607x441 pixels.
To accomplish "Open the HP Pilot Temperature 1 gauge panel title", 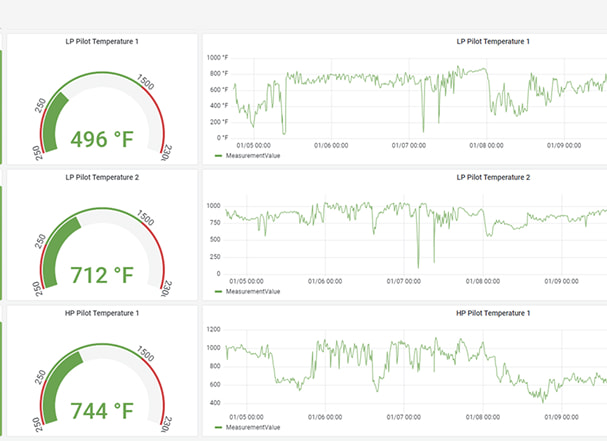I will pyautogui.click(x=102, y=313).
